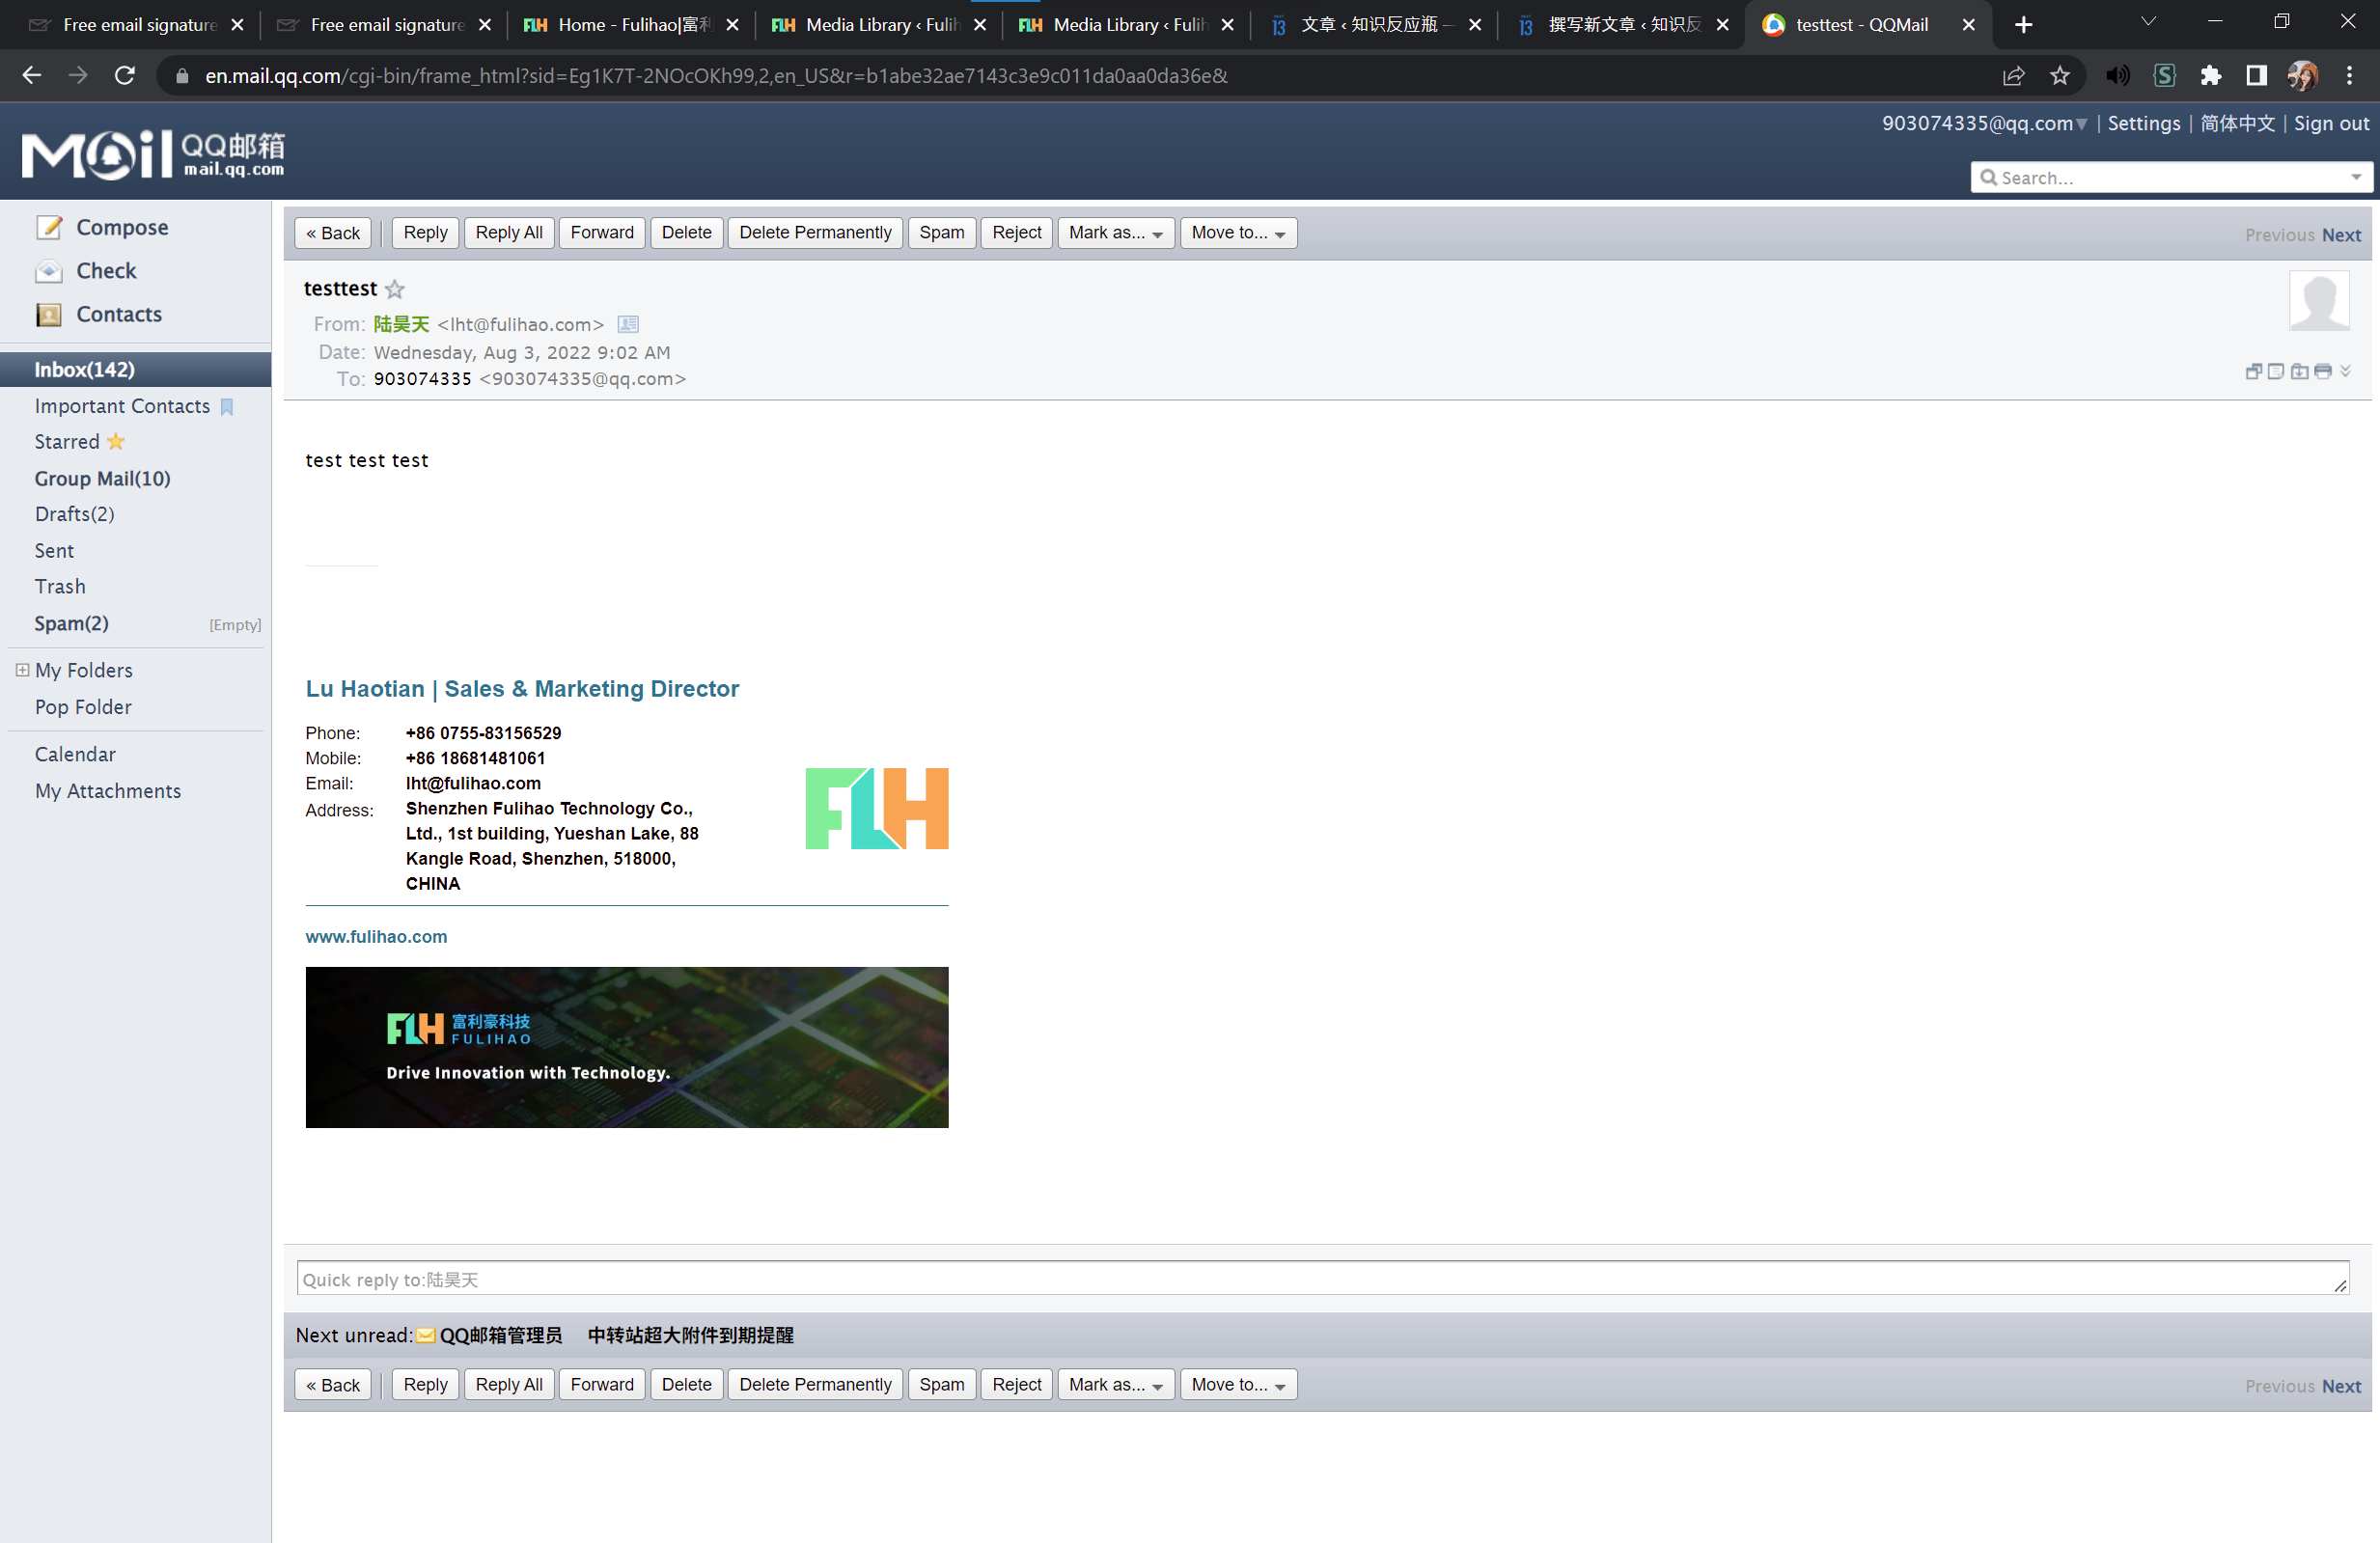Open sender contact card icon
This screenshot has width=2380, height=1543.
(x=628, y=324)
